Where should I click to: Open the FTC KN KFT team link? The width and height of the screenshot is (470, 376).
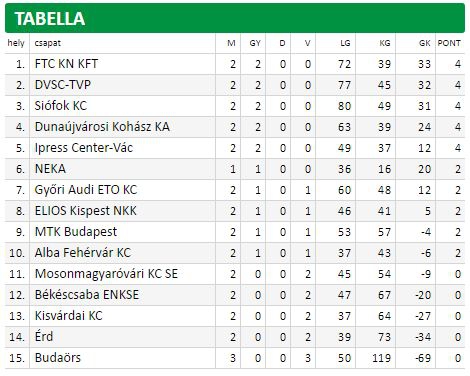click(66, 64)
